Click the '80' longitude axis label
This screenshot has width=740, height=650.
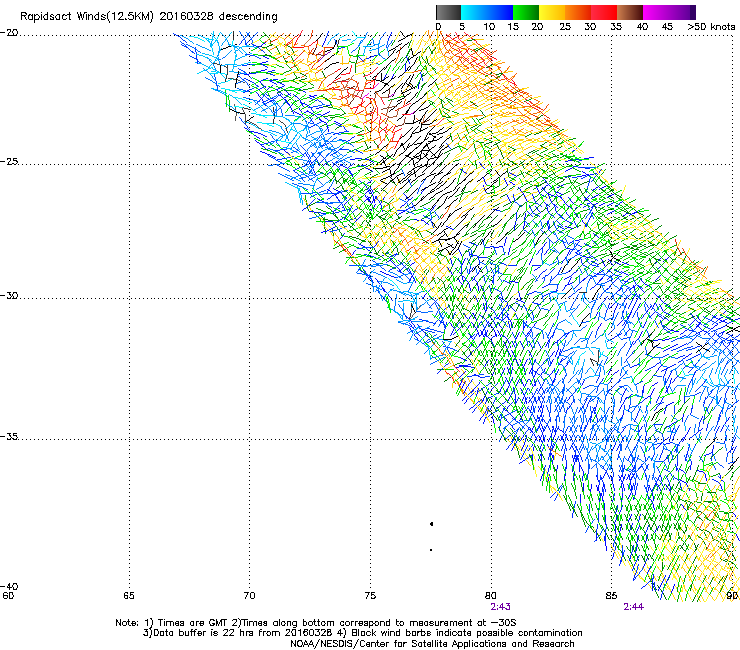pyautogui.click(x=491, y=595)
